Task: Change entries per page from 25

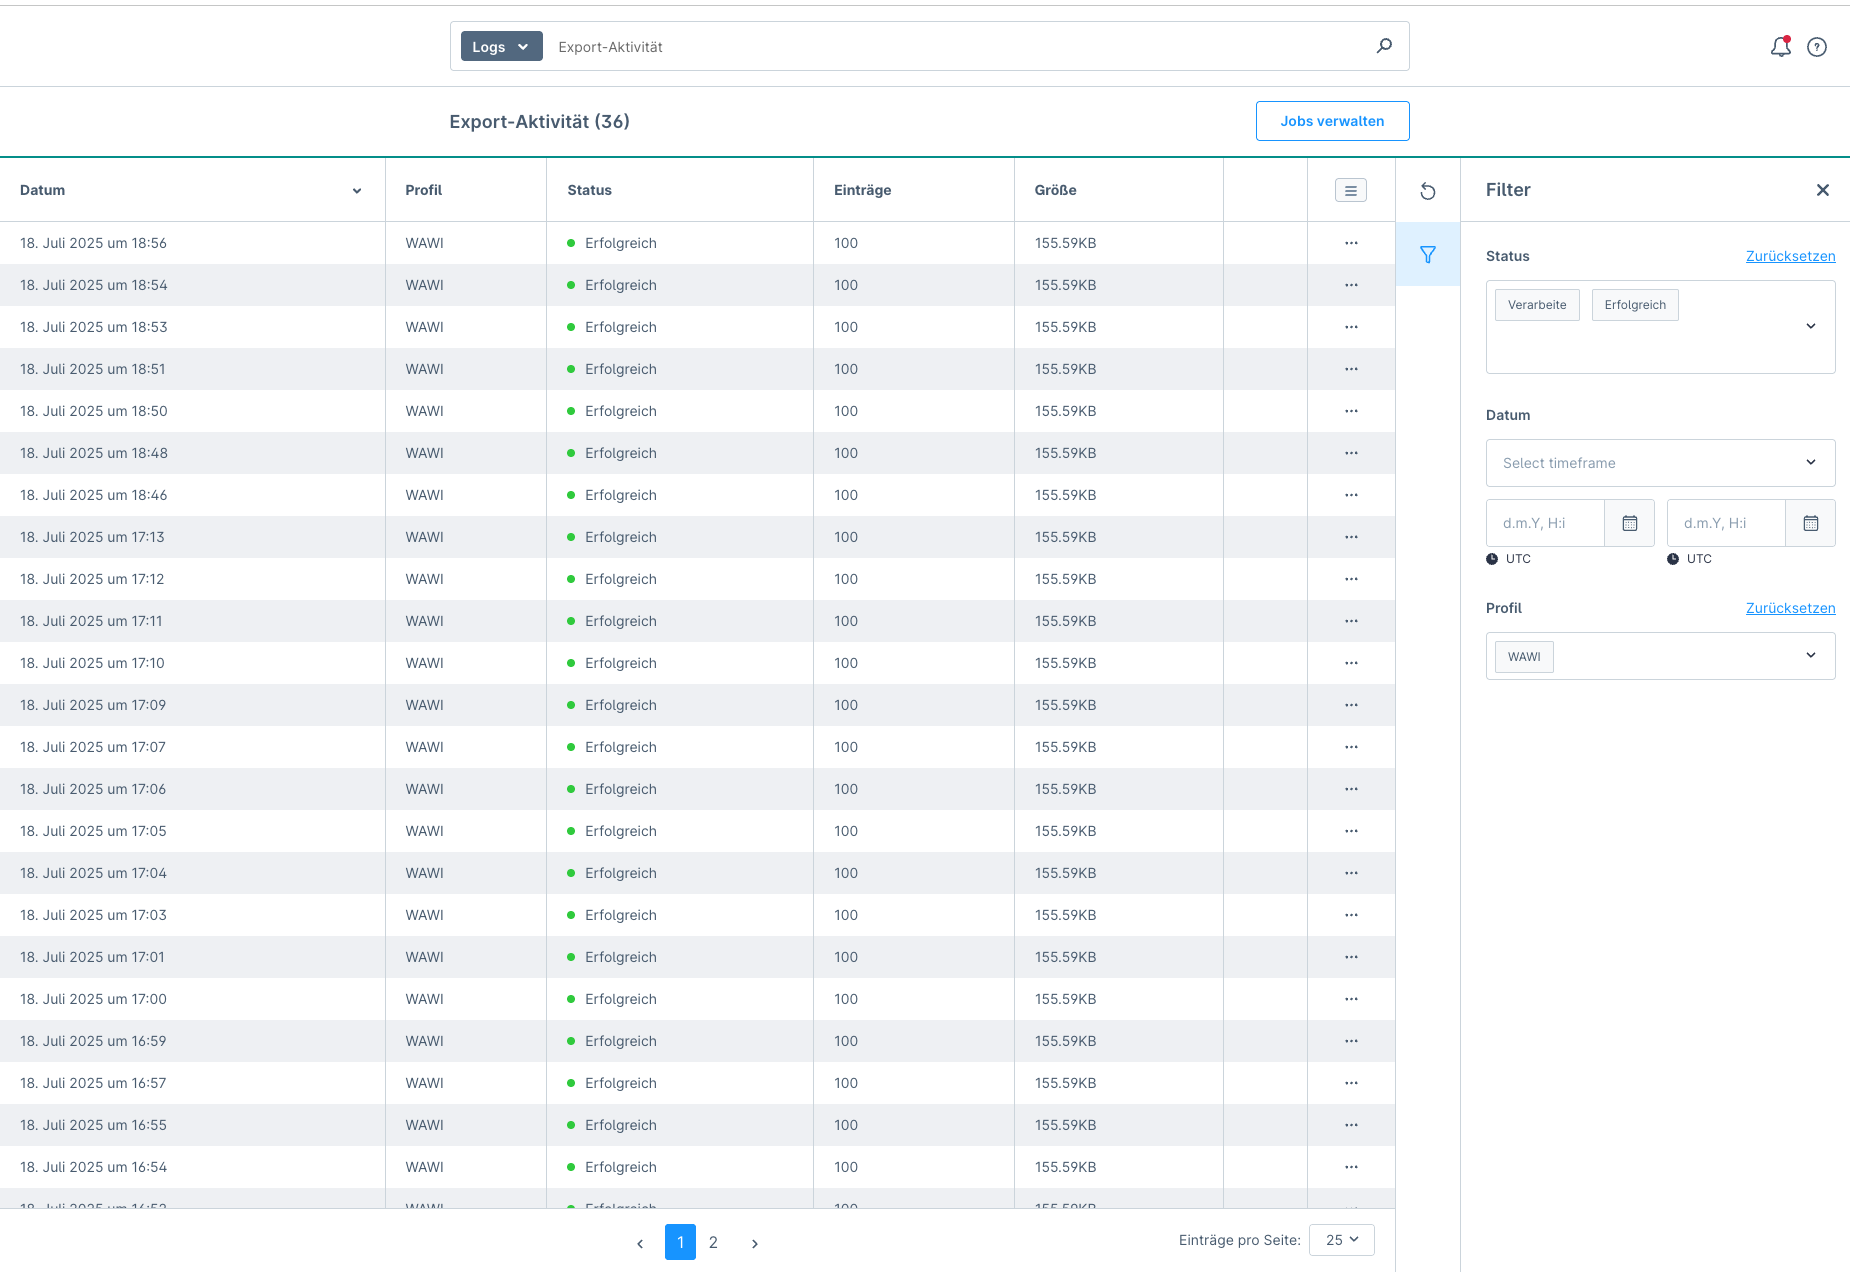Action: click(1342, 1240)
